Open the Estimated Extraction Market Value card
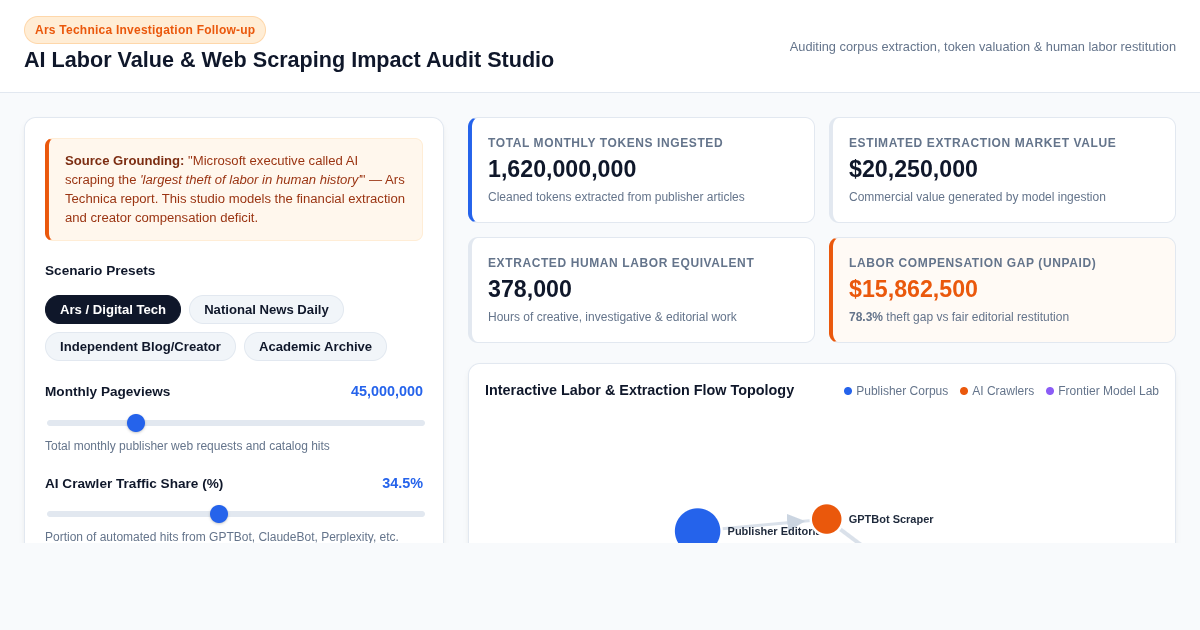Viewport: 1200px width, 630px height. (1002, 170)
